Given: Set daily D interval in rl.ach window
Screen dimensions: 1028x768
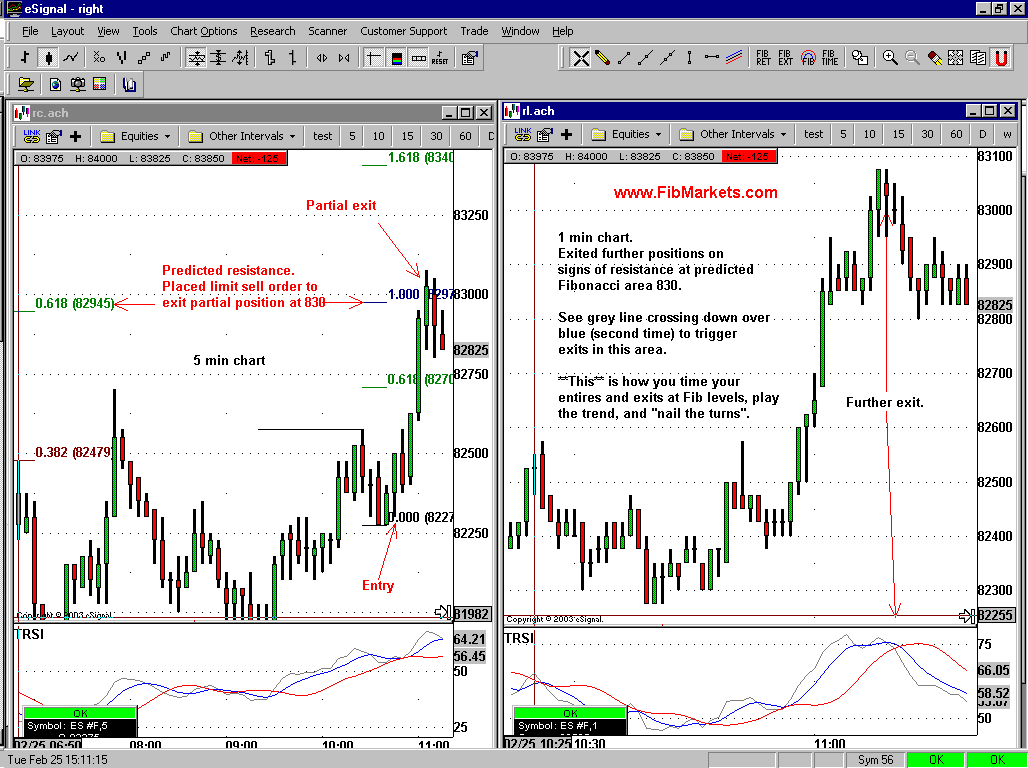Looking at the screenshot, I should coord(982,134).
